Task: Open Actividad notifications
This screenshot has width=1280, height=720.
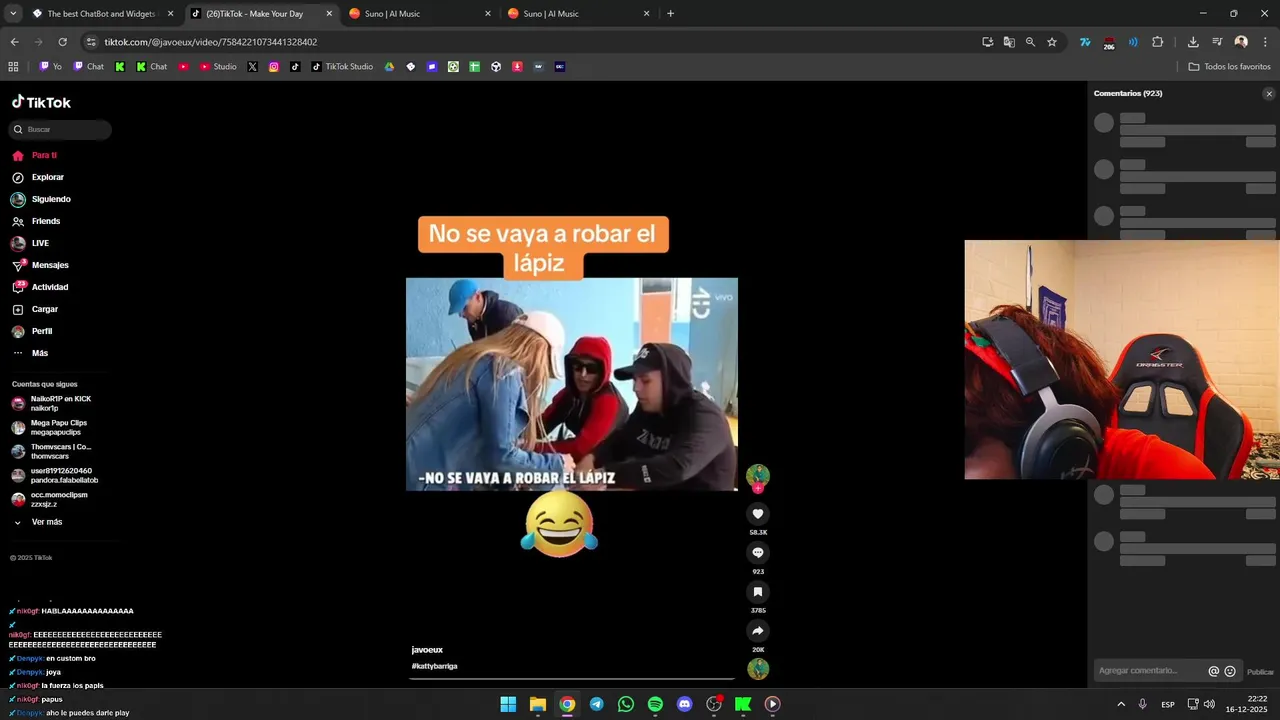Action: click(50, 288)
